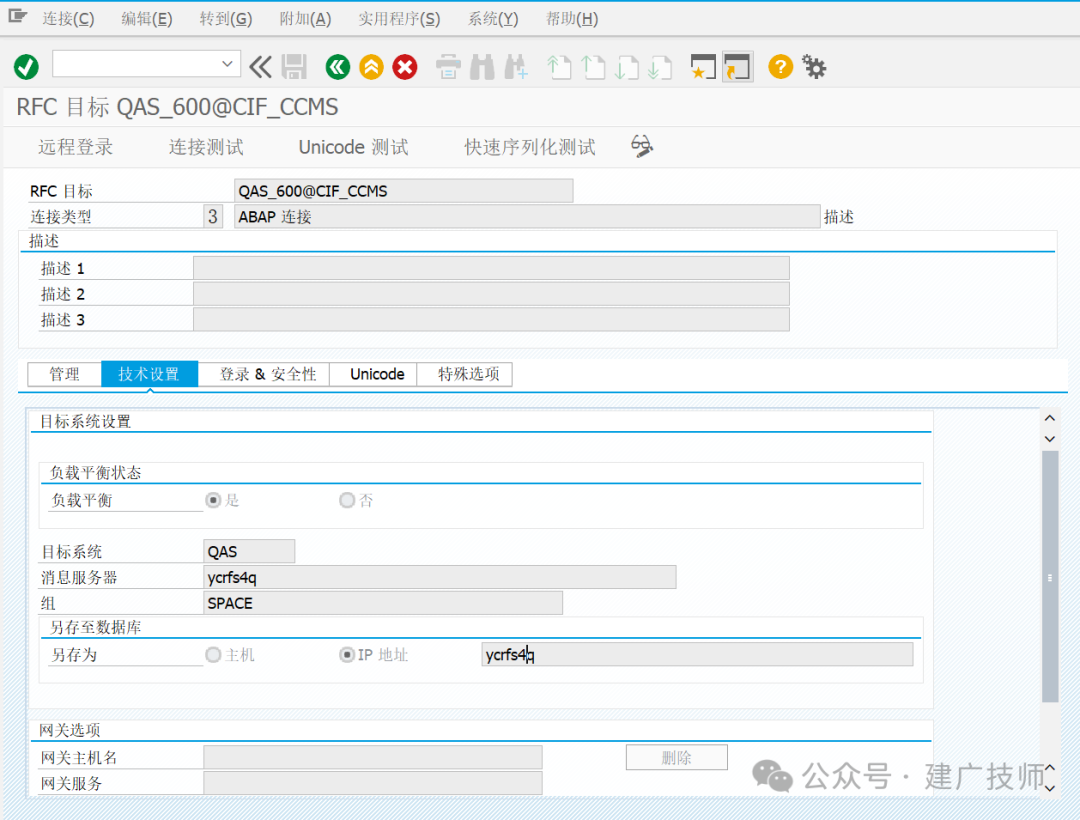
Task: Click the 组 field with SPACE
Action: [383, 603]
